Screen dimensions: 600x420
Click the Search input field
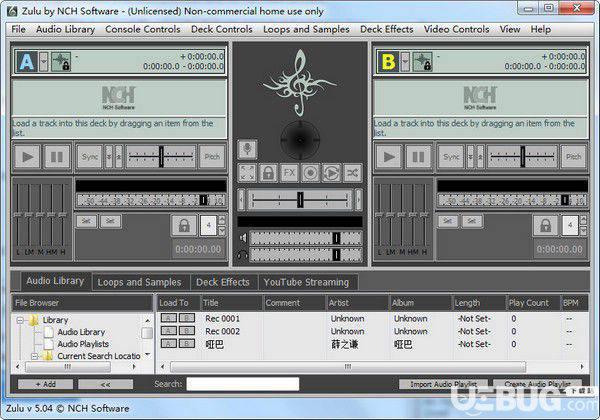click(x=243, y=384)
